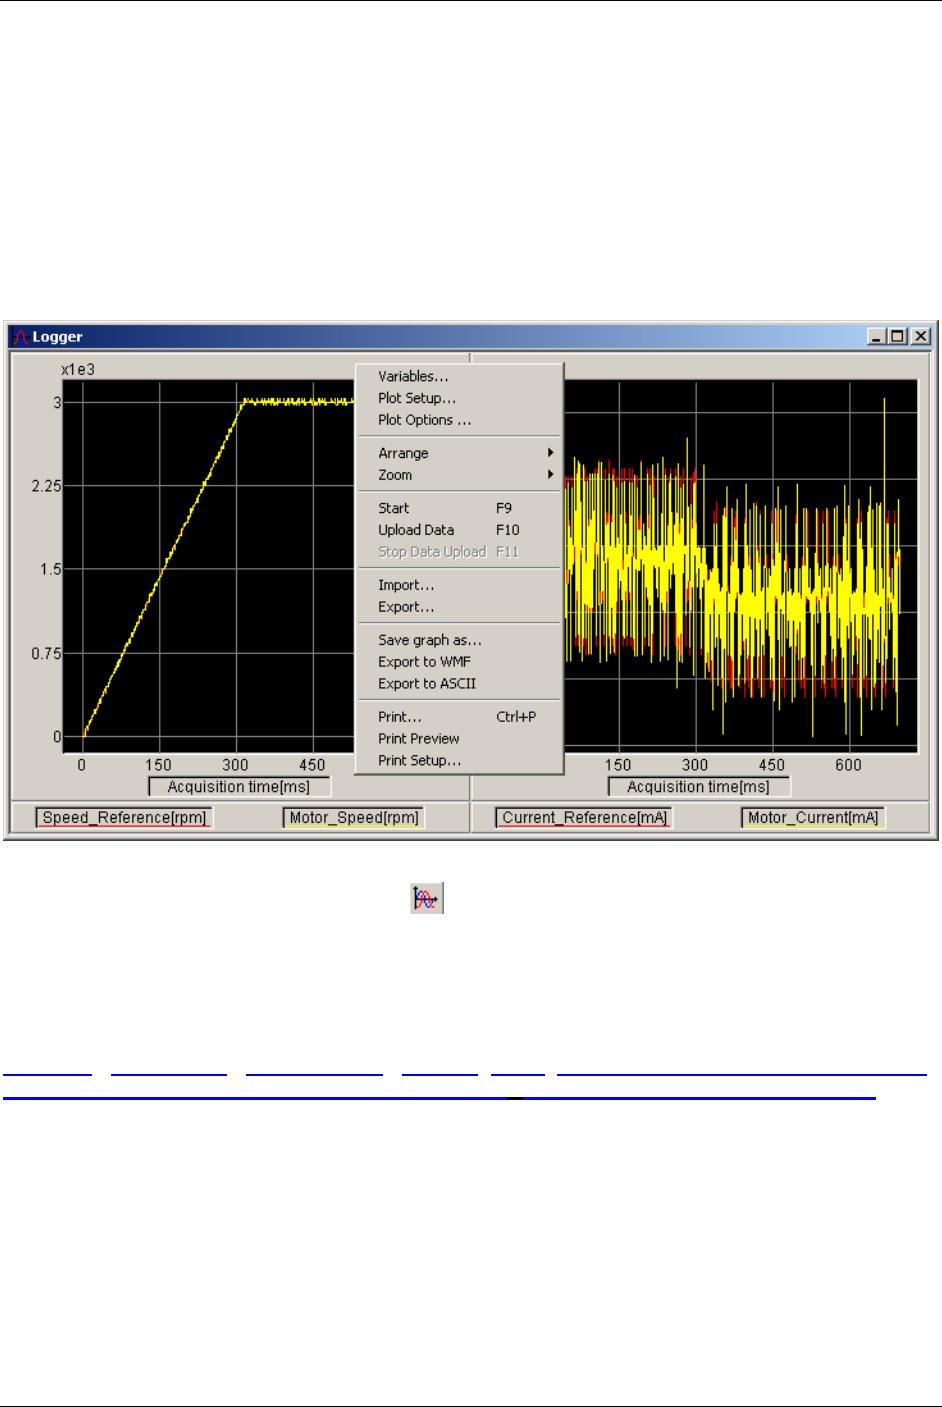Image resolution: width=942 pixels, height=1407 pixels.
Task: Click the Motor_Current[mA] legend label
Action: 813,818
